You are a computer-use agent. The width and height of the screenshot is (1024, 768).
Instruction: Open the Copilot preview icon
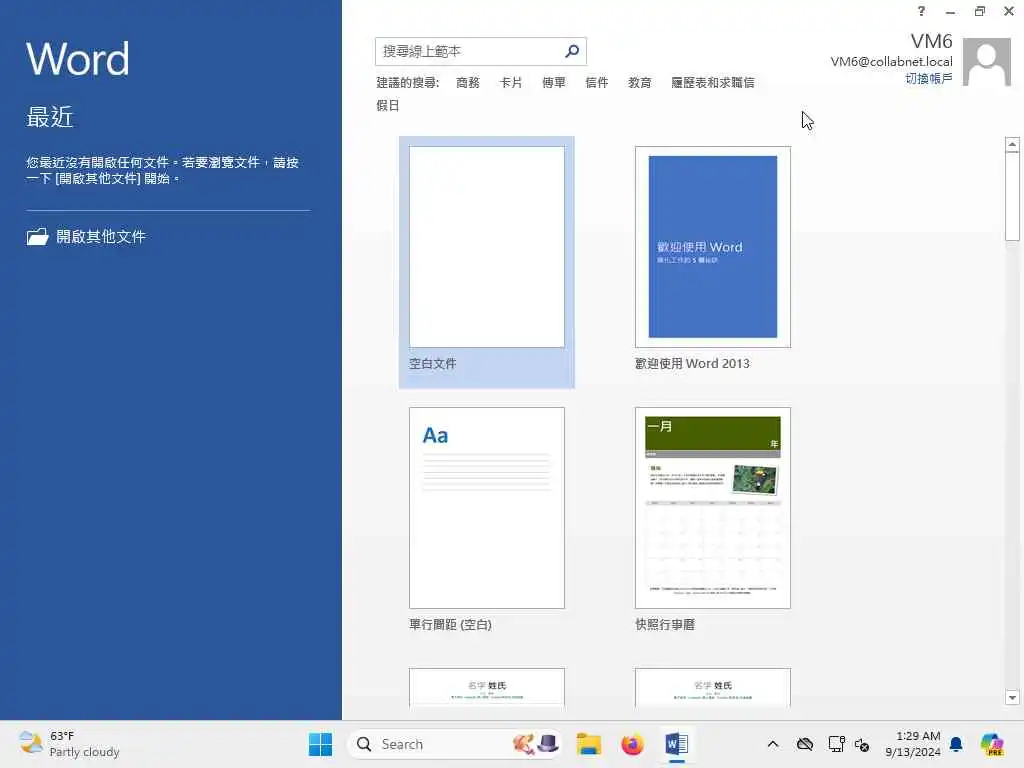[992, 744]
